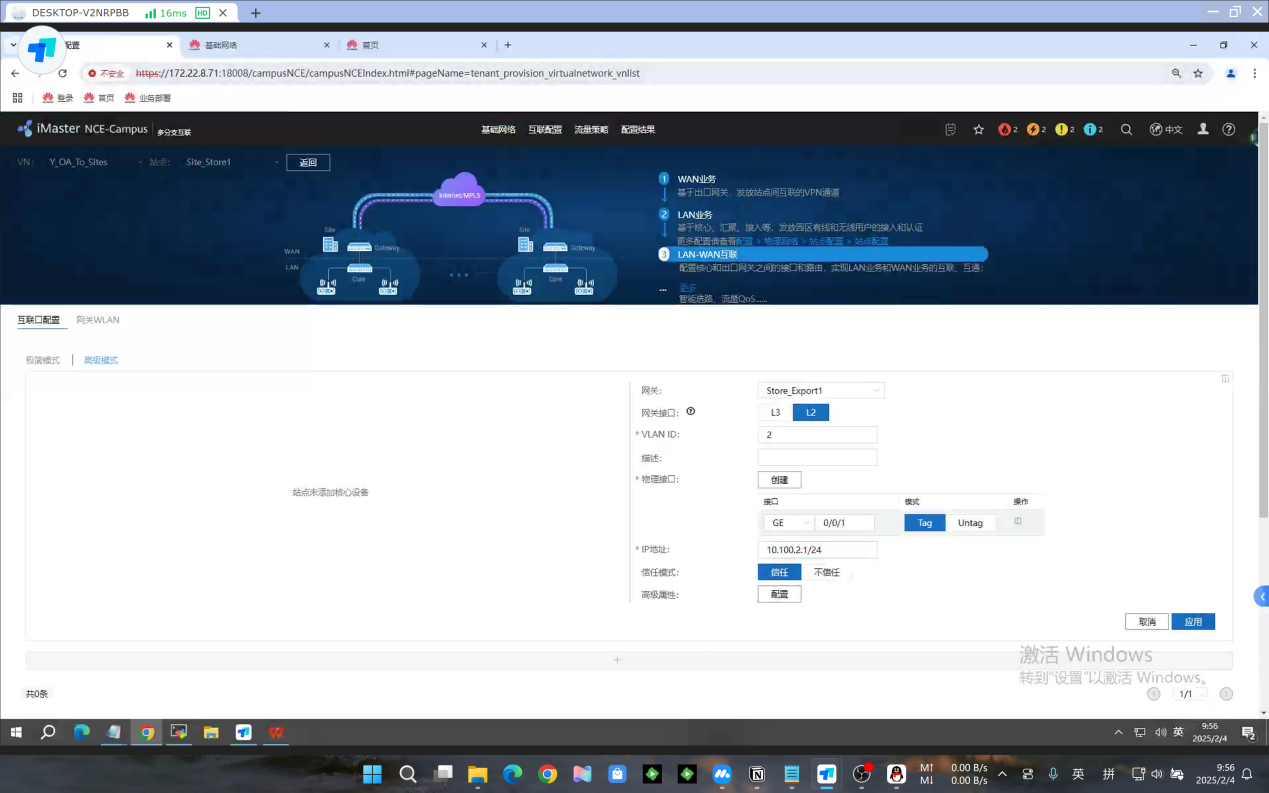Open the search magnifier in NCE header
Screen dimensions: 1269x793
coord(1126,129)
